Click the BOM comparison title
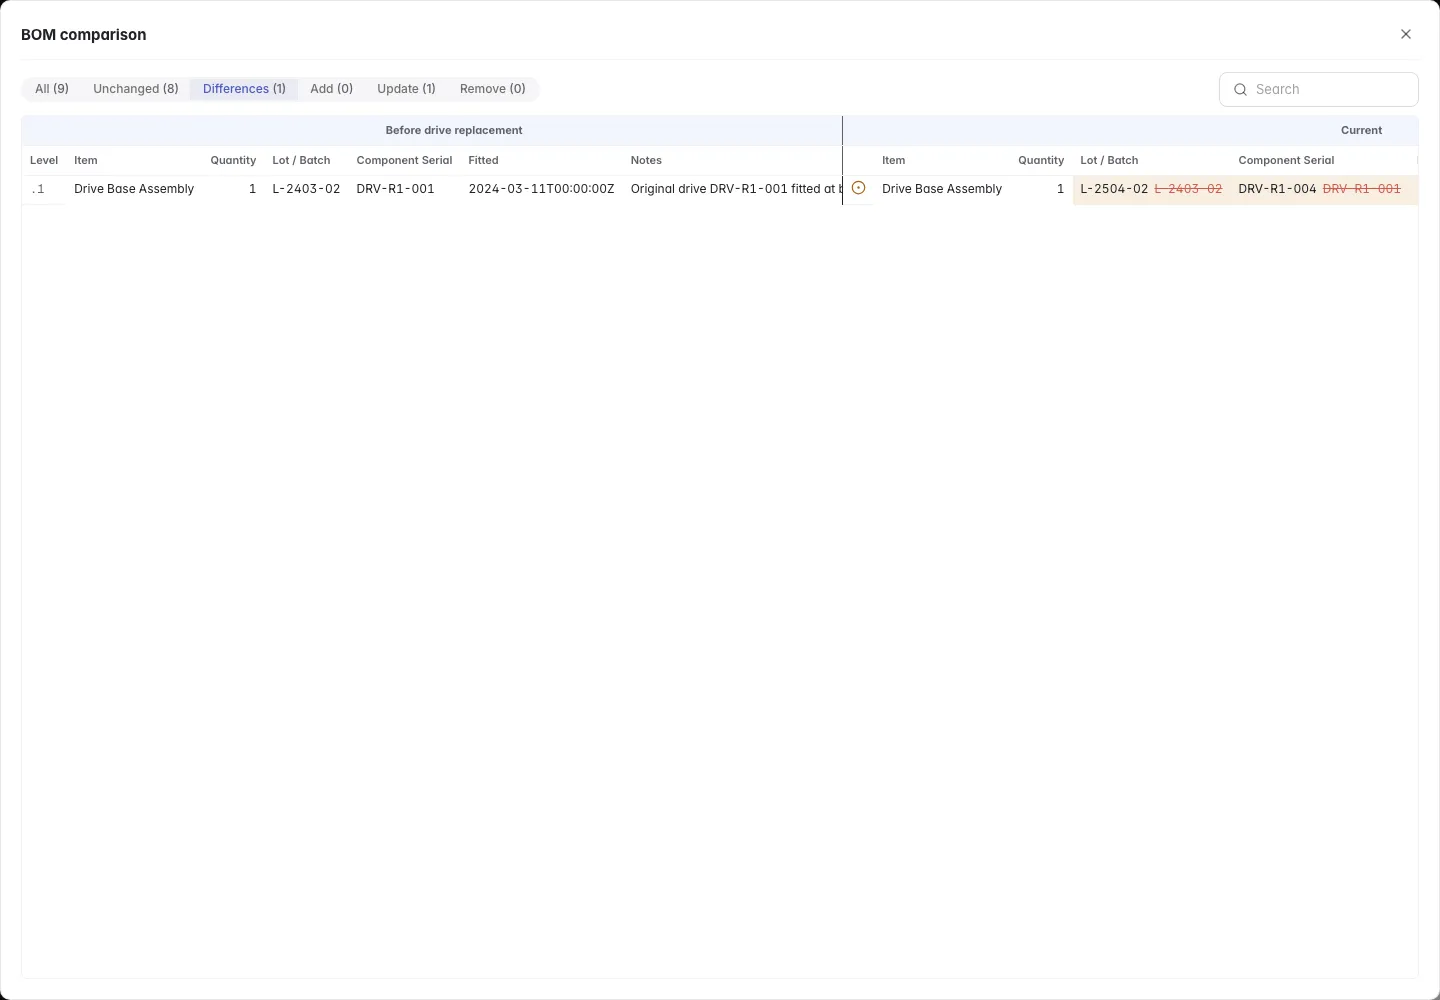 [x=84, y=34]
